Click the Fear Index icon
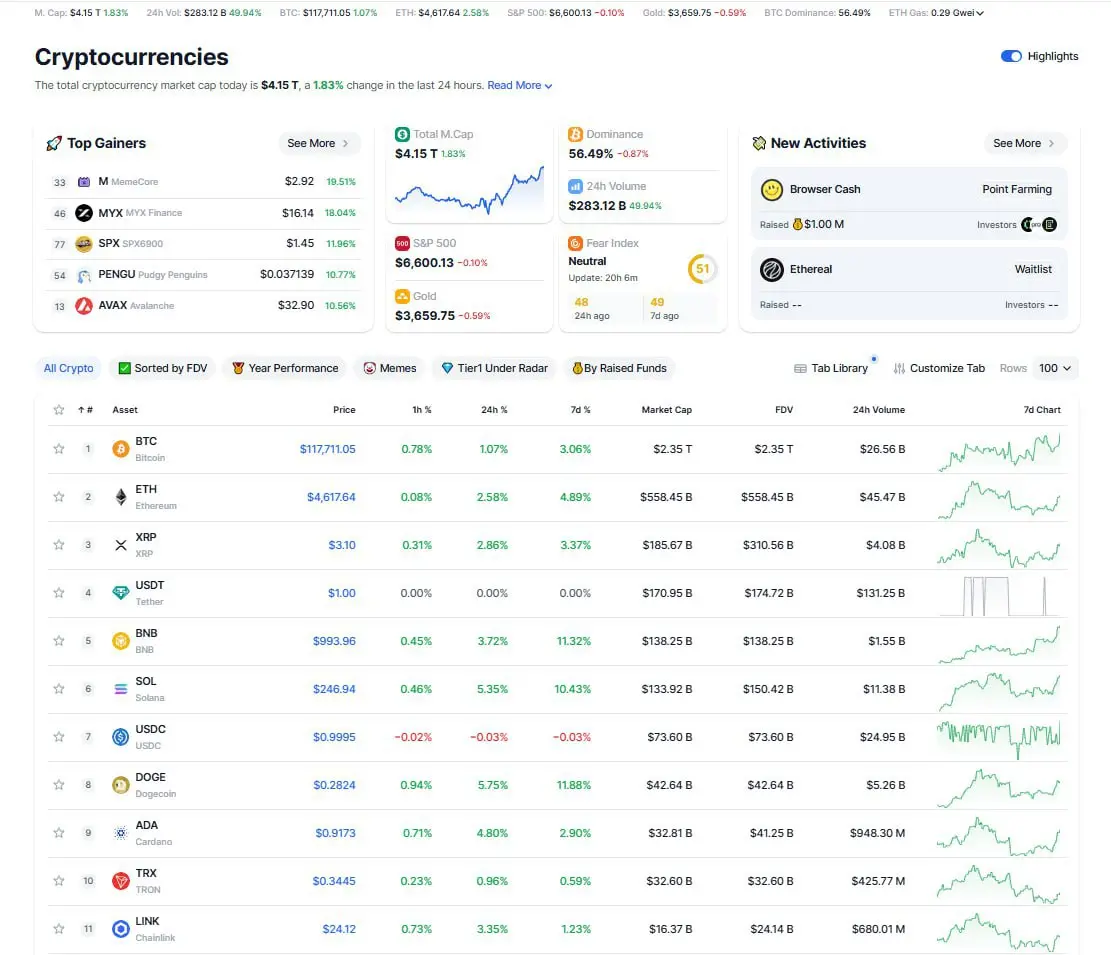This screenshot has width=1111, height=955. coord(575,243)
